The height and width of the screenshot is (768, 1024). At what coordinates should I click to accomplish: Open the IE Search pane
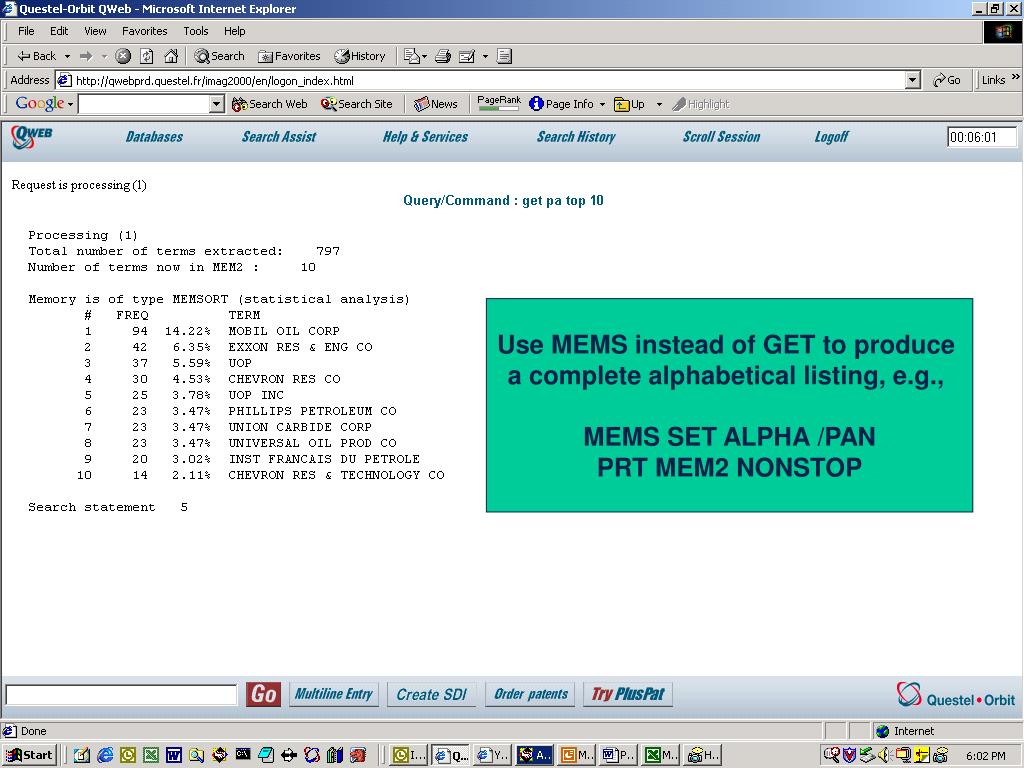point(219,56)
